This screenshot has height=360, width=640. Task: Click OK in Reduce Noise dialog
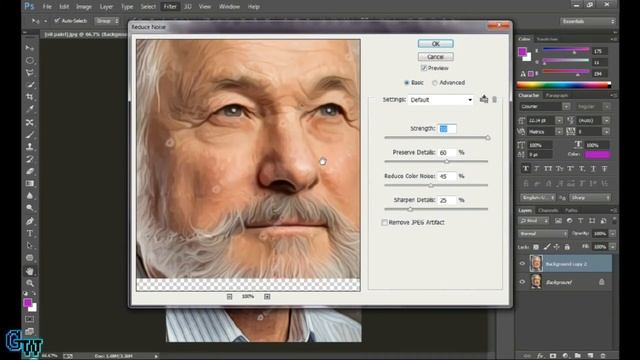[436, 44]
